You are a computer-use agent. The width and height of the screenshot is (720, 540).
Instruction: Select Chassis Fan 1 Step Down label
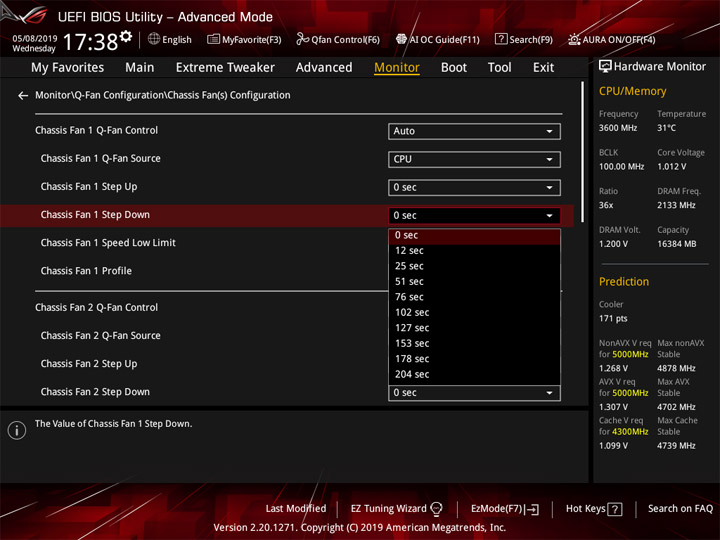[95, 215]
